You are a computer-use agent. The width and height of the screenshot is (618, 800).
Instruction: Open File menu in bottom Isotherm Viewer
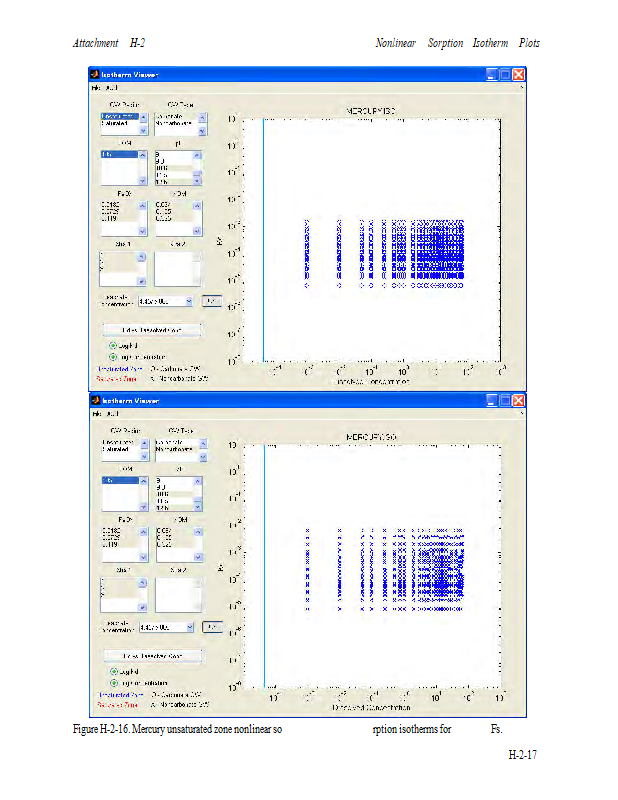coord(97,413)
